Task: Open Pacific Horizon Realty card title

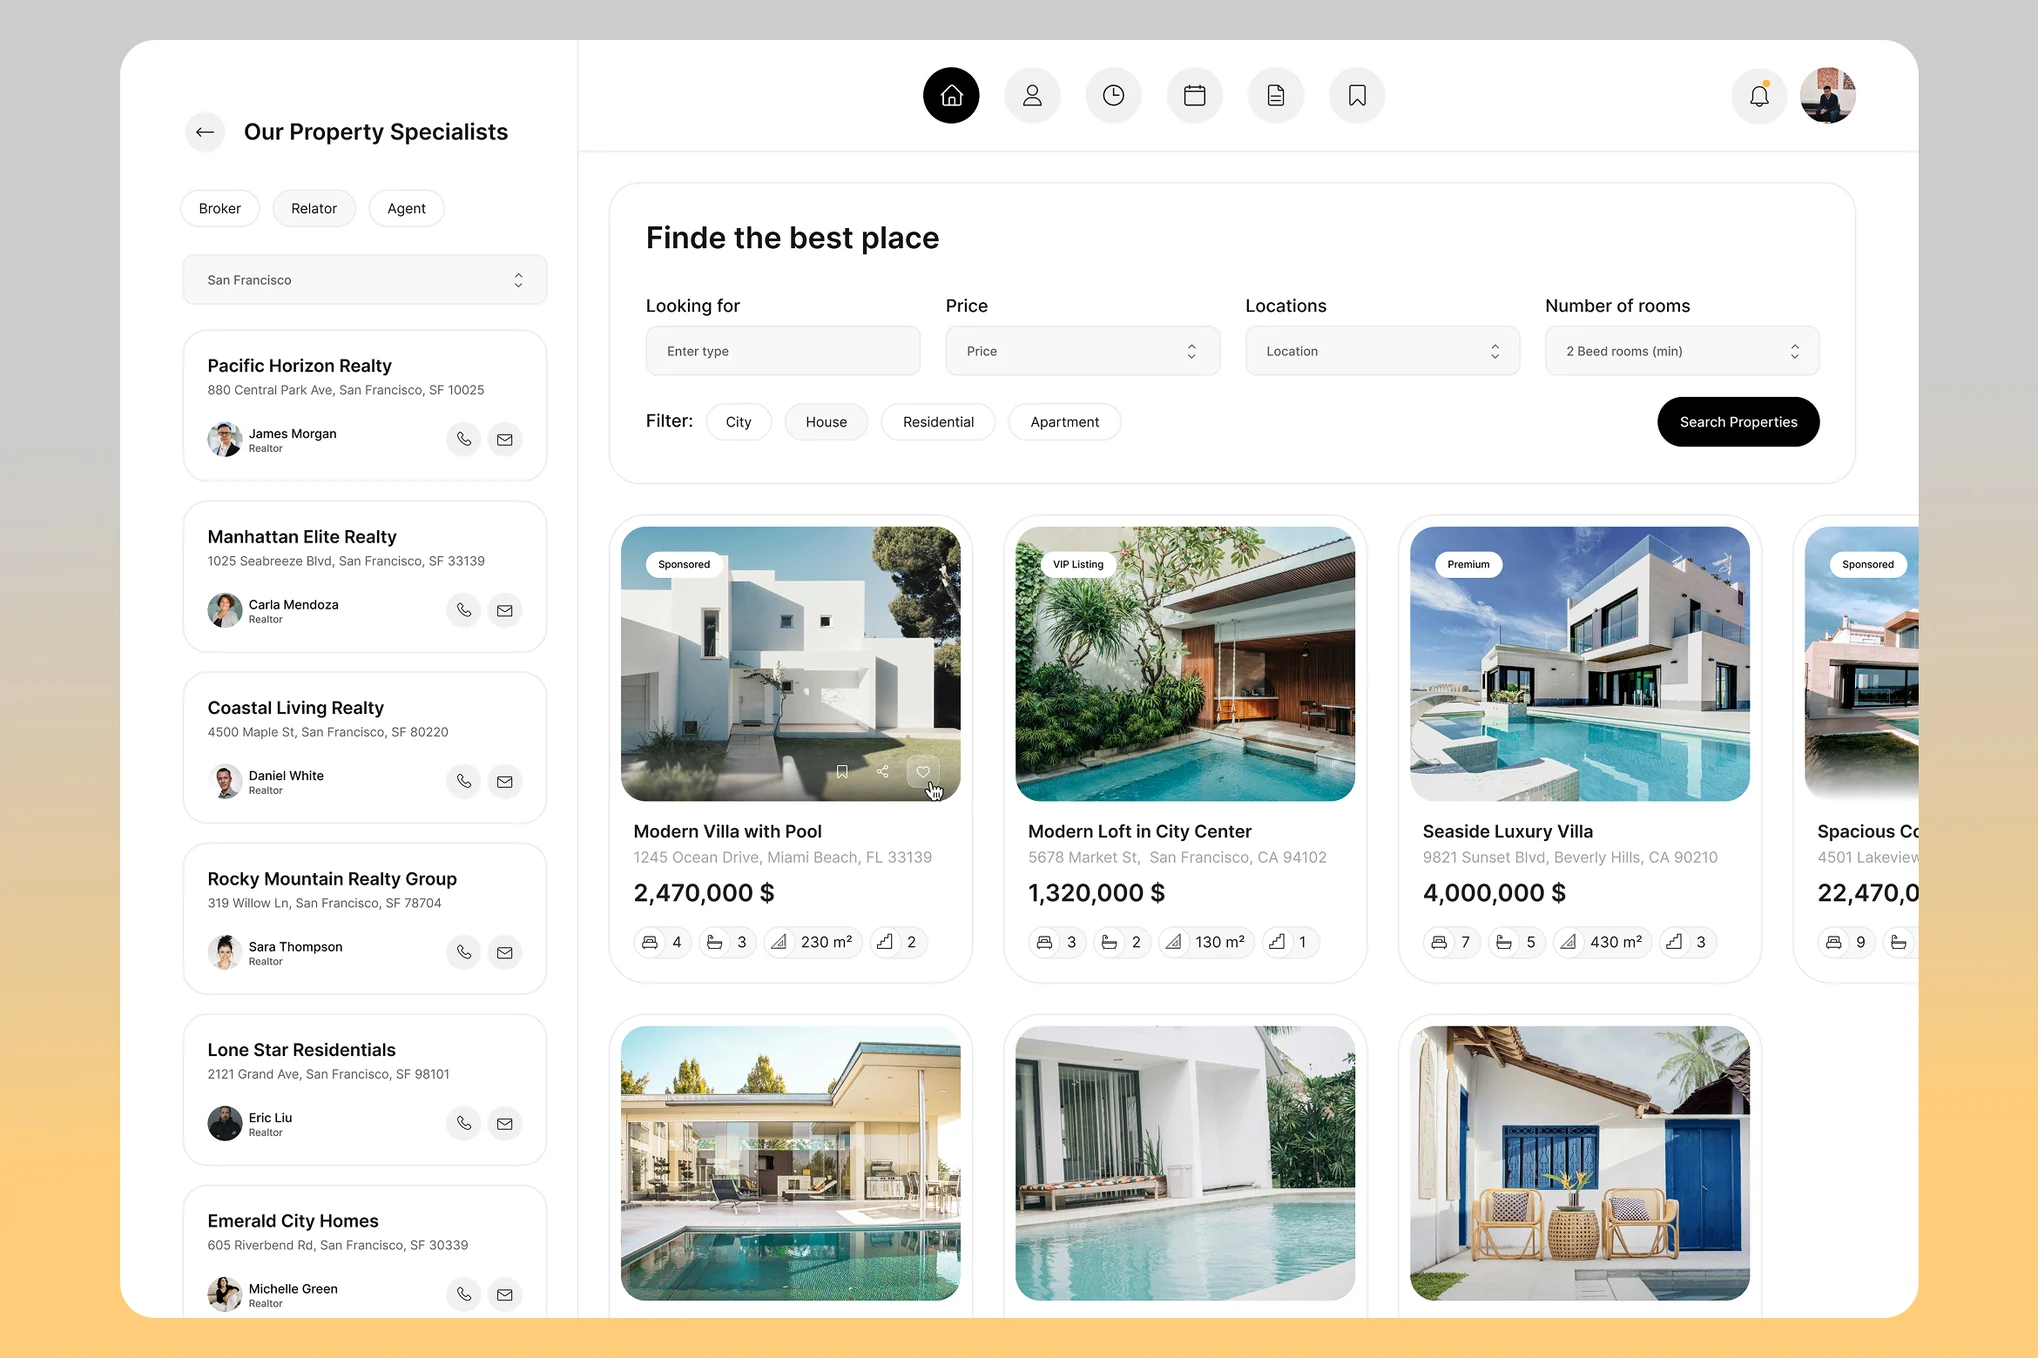Action: pos(299,366)
